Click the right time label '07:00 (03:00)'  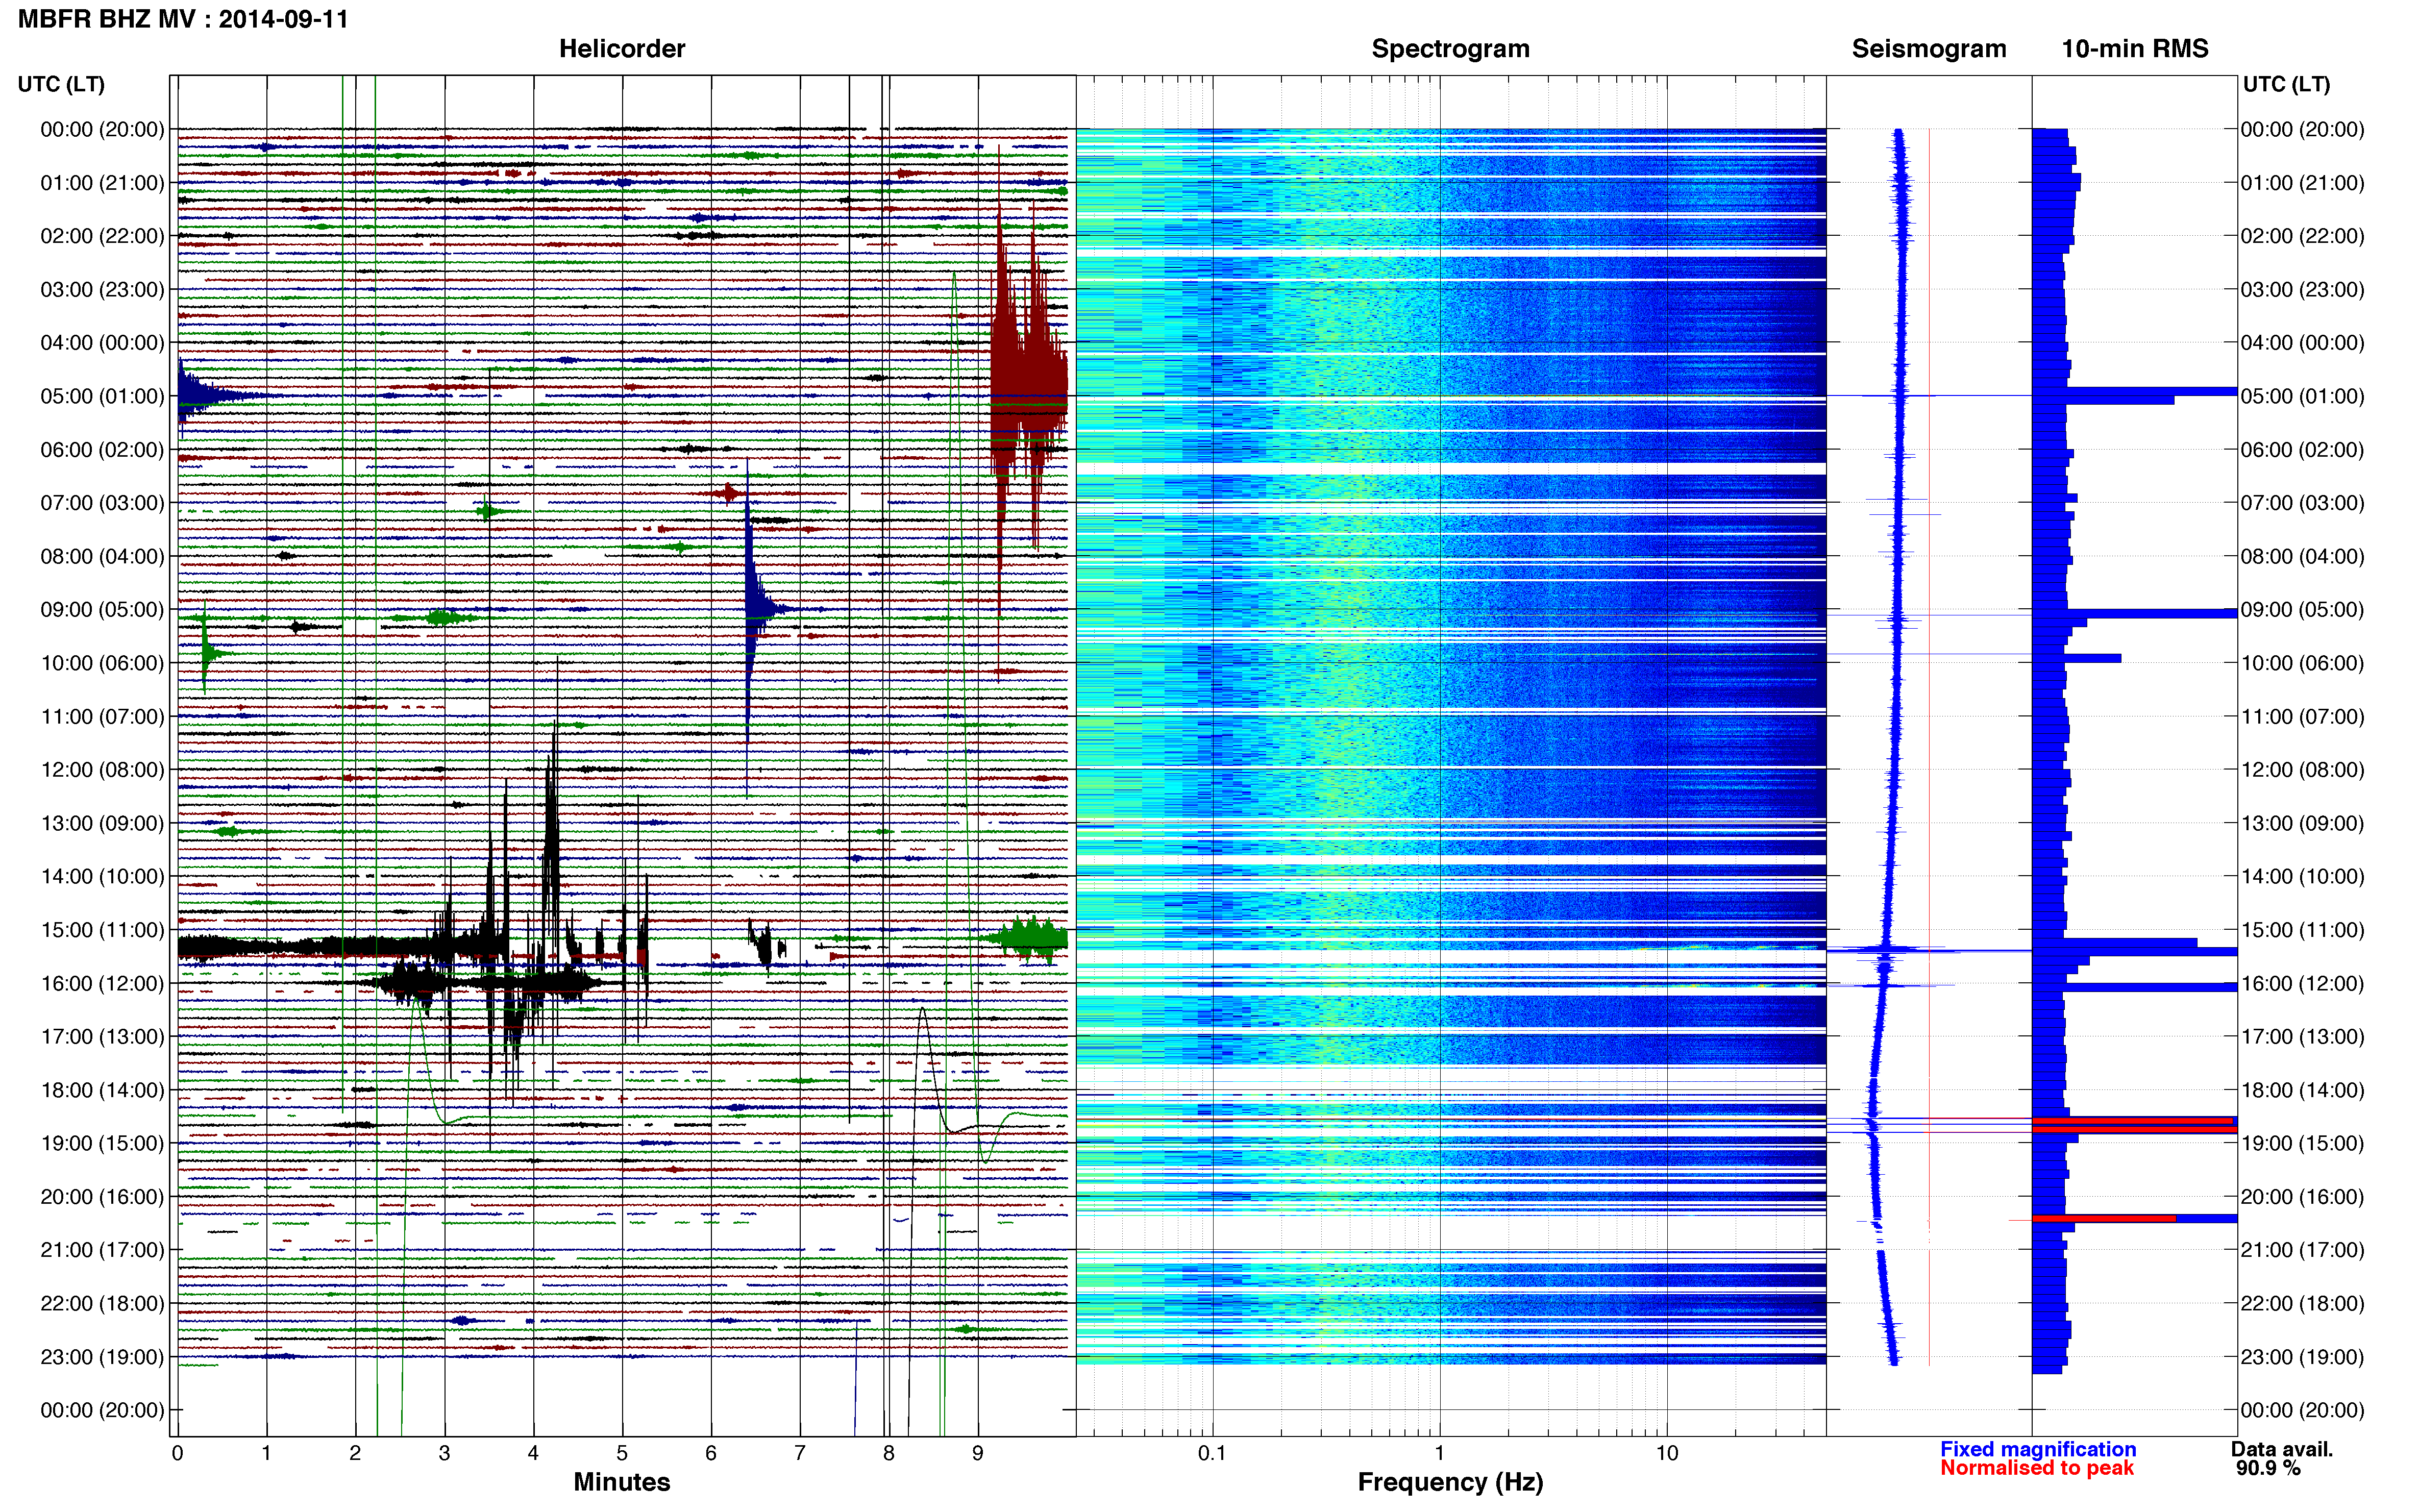click(2302, 503)
